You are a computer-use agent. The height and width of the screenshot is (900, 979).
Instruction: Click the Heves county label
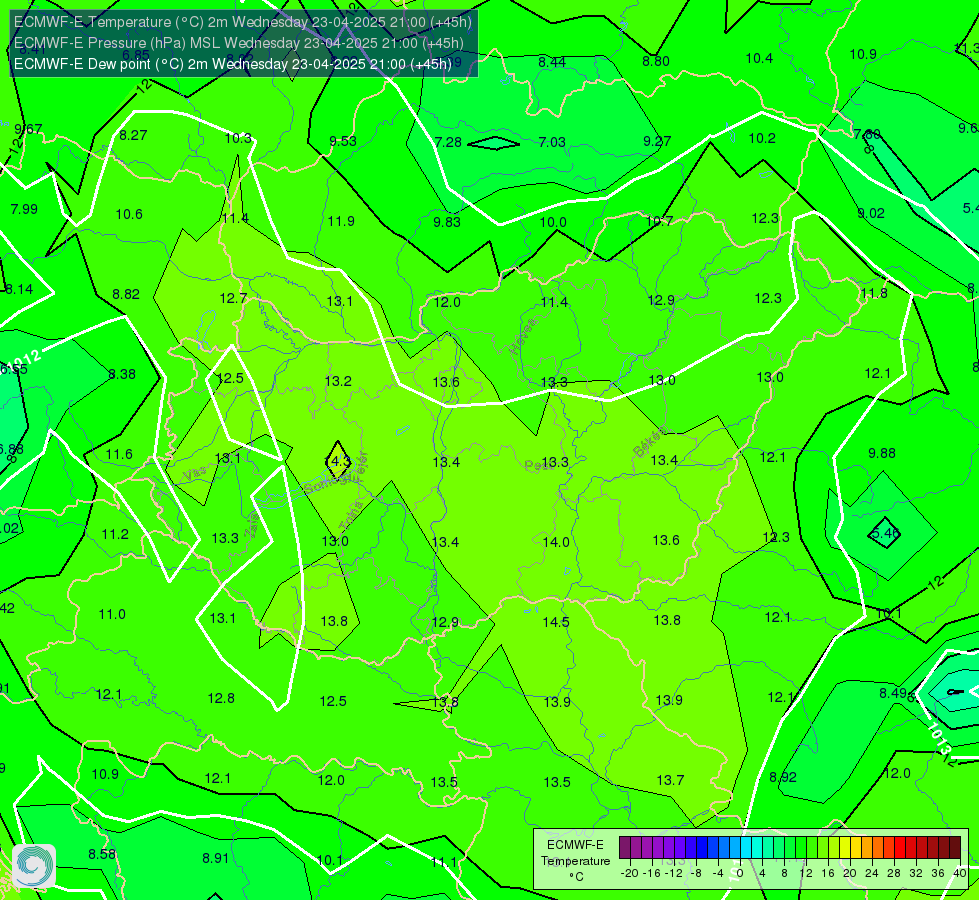(x=523, y=337)
